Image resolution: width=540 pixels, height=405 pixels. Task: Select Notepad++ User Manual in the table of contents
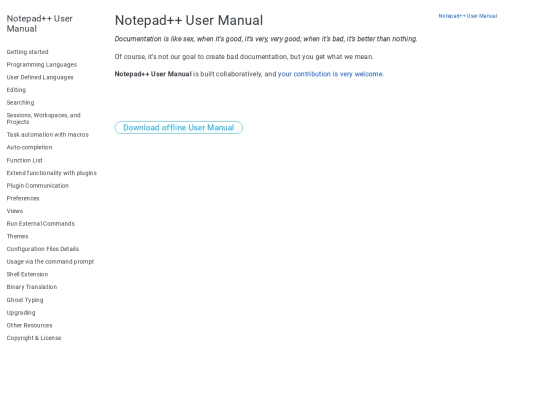pos(468,16)
